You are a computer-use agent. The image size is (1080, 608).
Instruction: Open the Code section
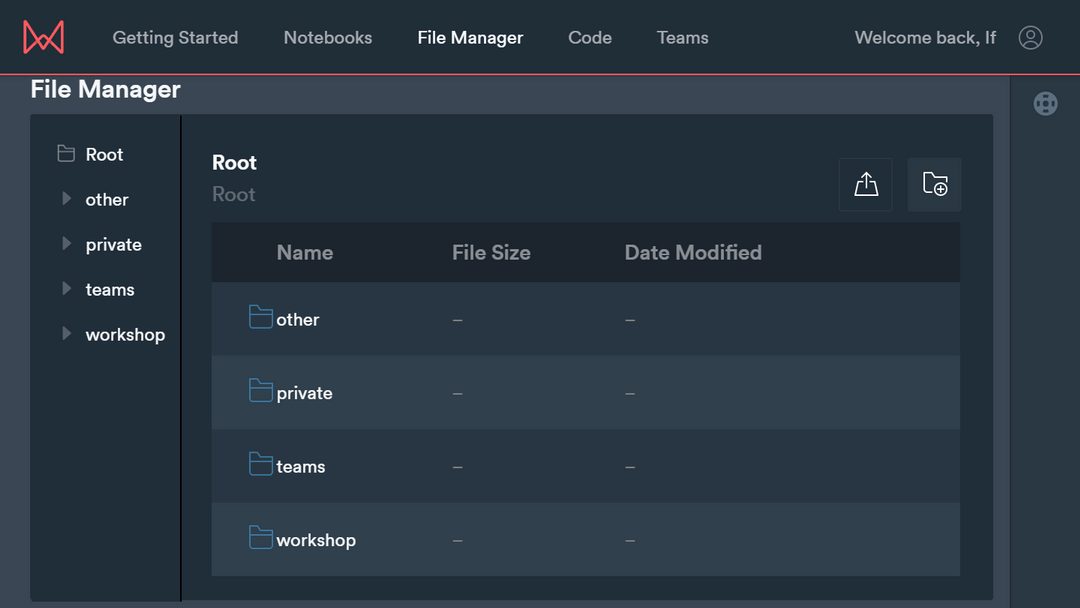tap(589, 37)
